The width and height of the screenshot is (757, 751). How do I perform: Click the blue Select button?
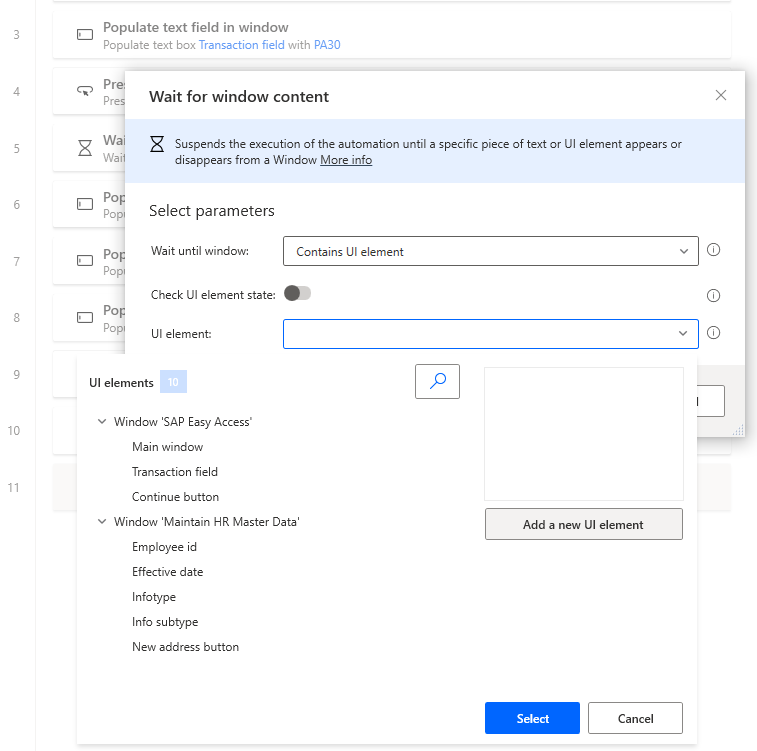[532, 718]
